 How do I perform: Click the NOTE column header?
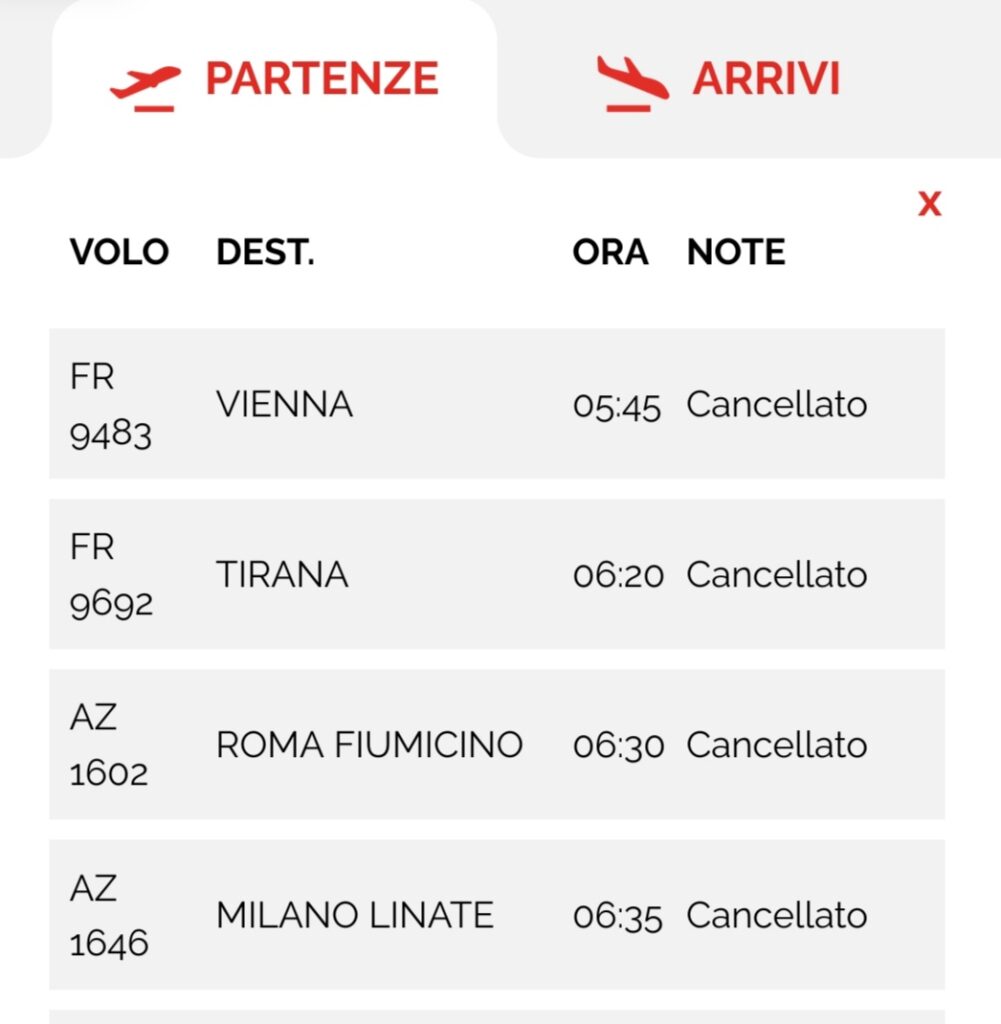pos(736,252)
